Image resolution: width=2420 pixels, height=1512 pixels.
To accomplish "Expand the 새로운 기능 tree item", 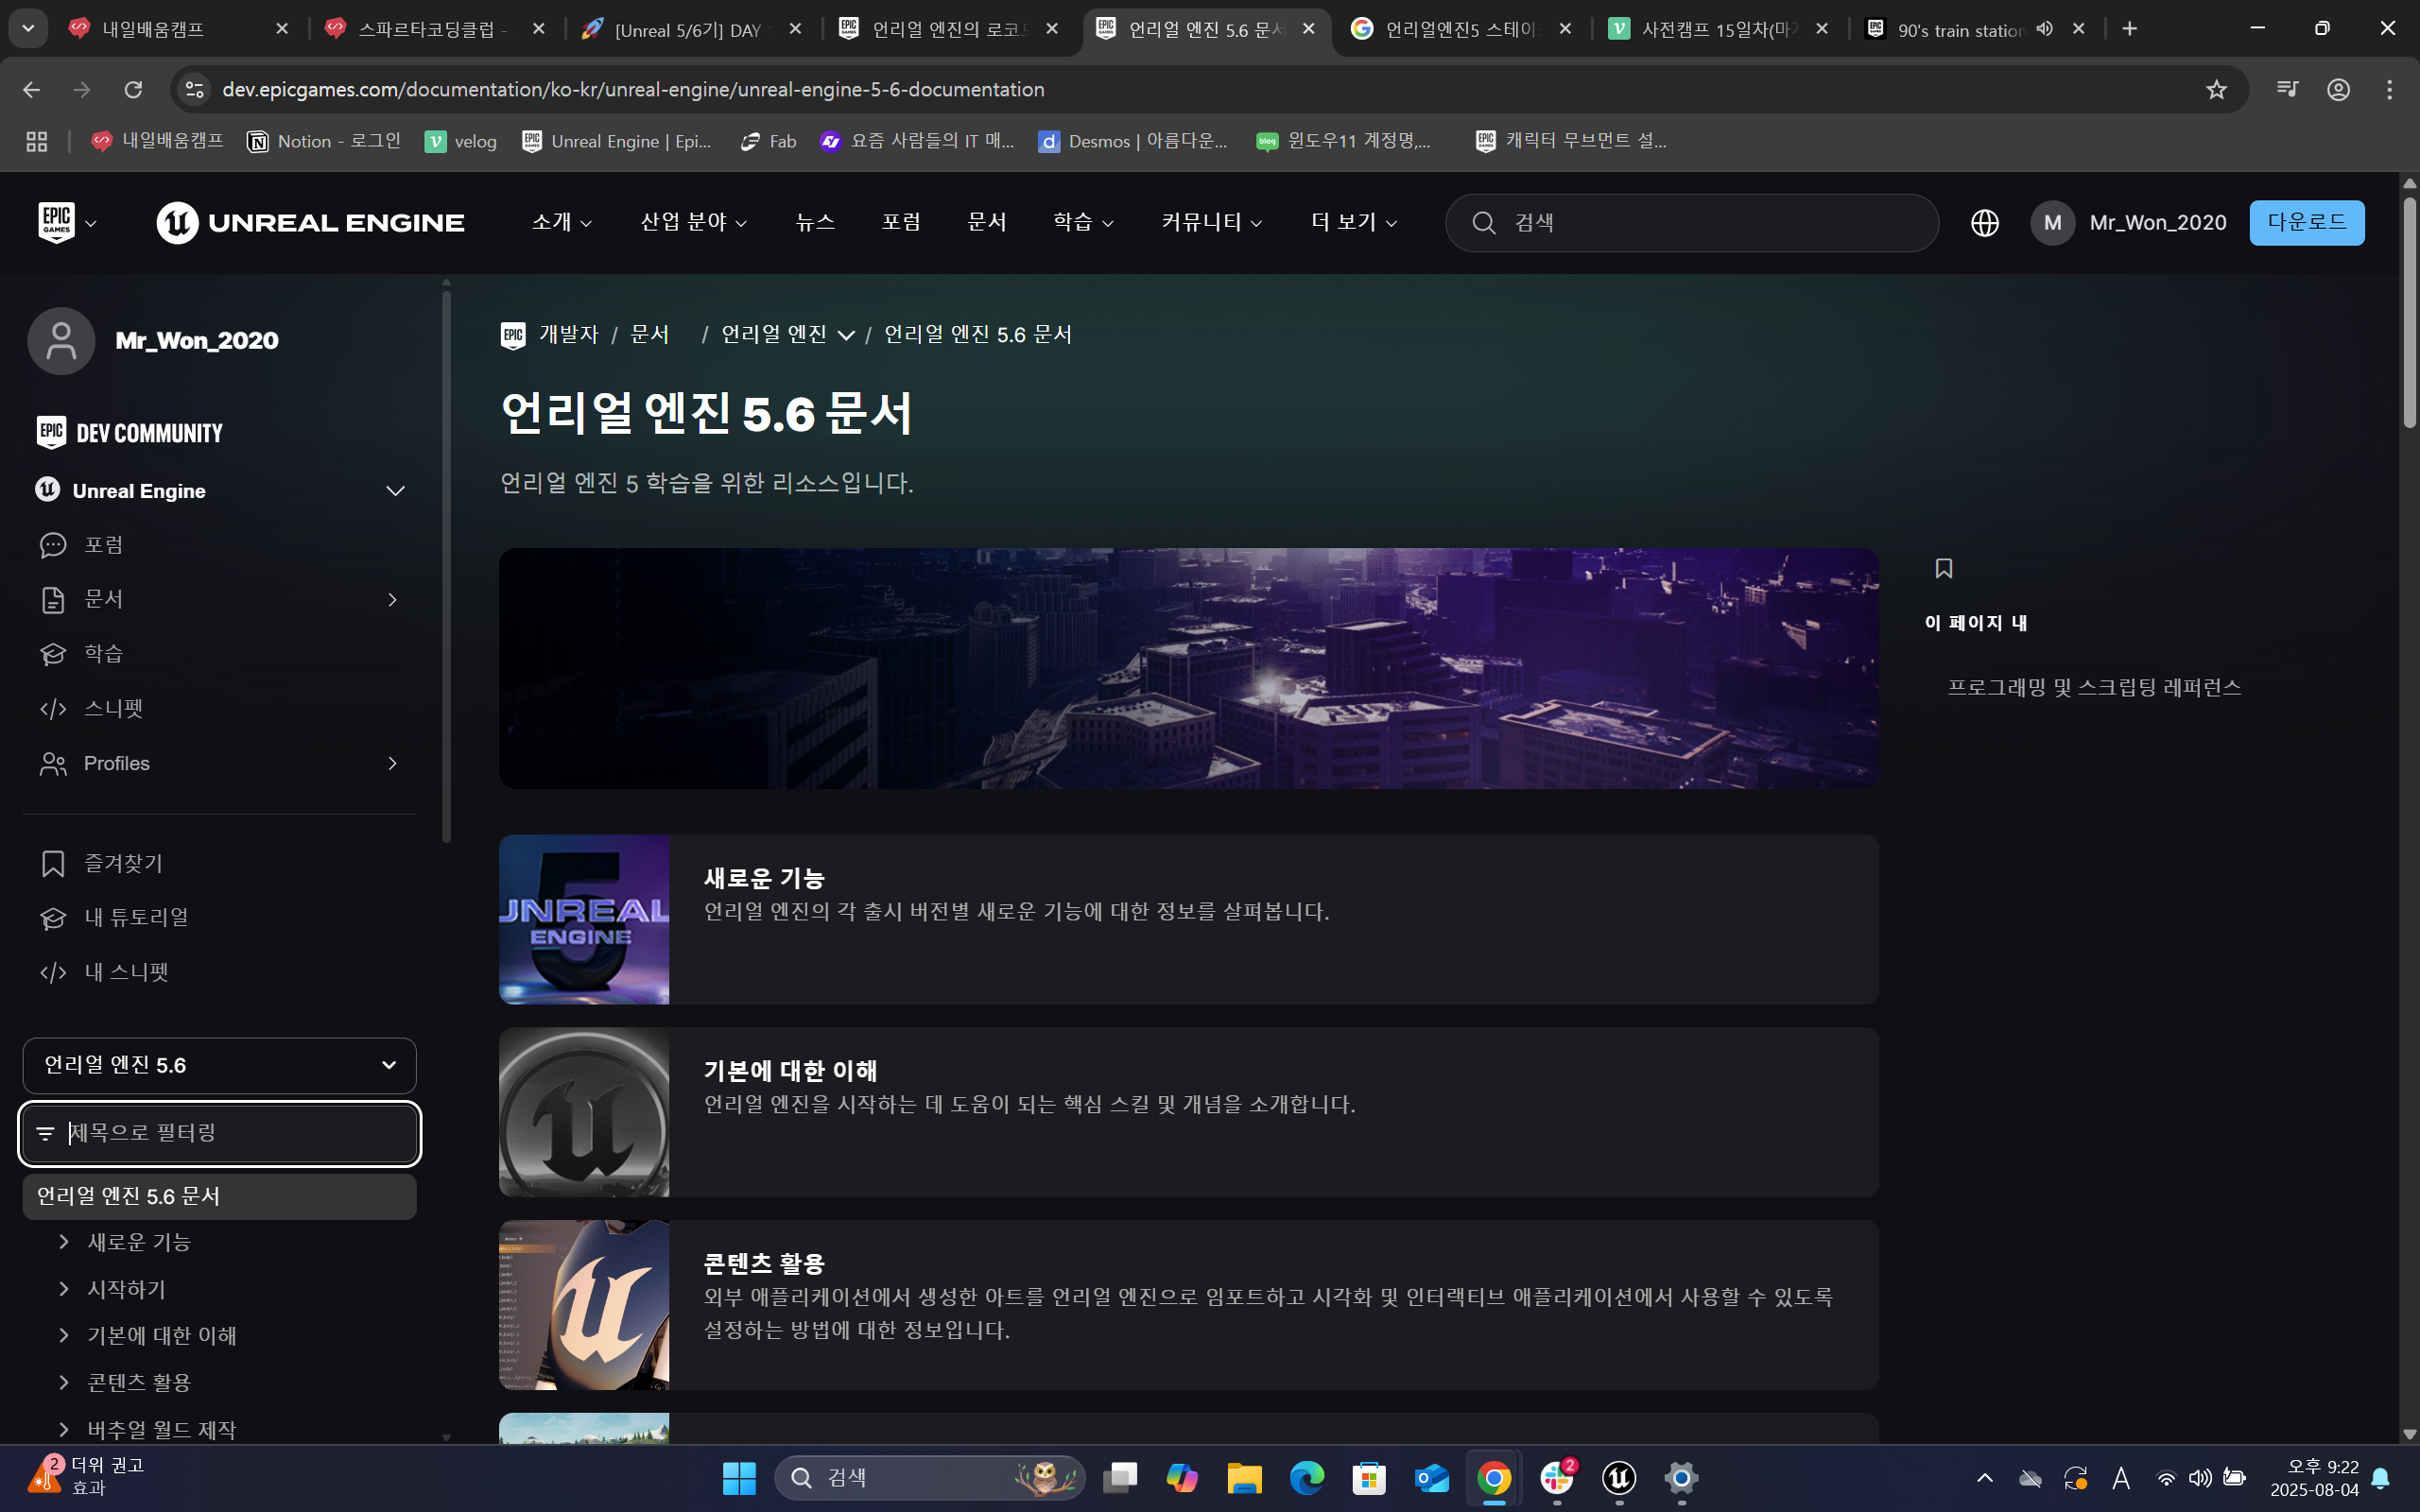I will coord(64,1242).
